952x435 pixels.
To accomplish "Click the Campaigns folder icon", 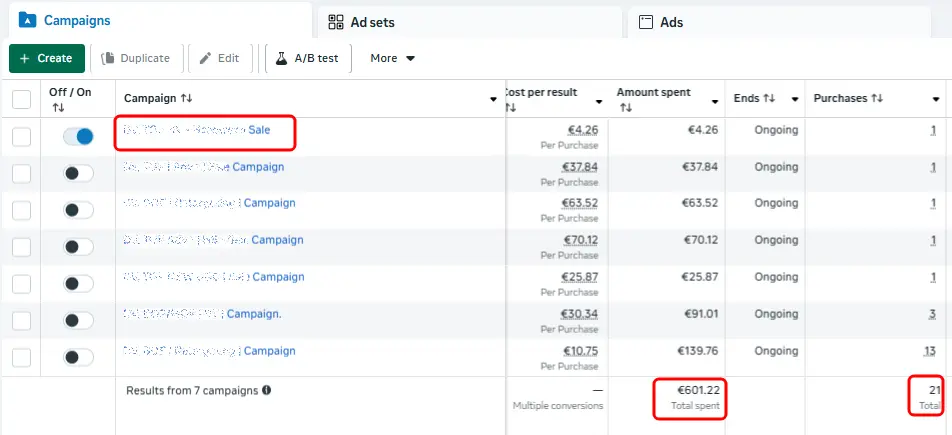I will 28,20.
